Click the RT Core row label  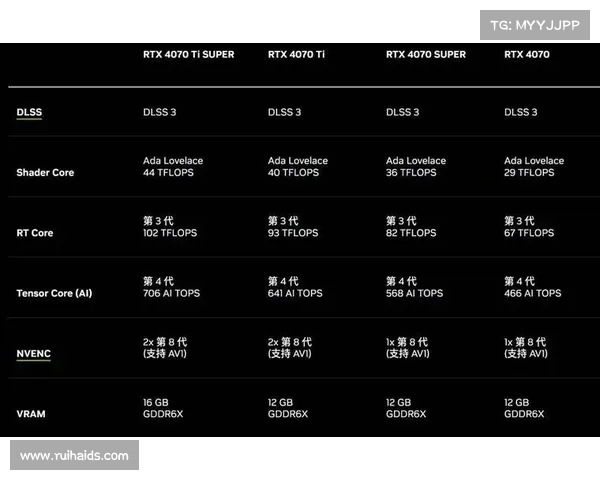[x=35, y=233]
